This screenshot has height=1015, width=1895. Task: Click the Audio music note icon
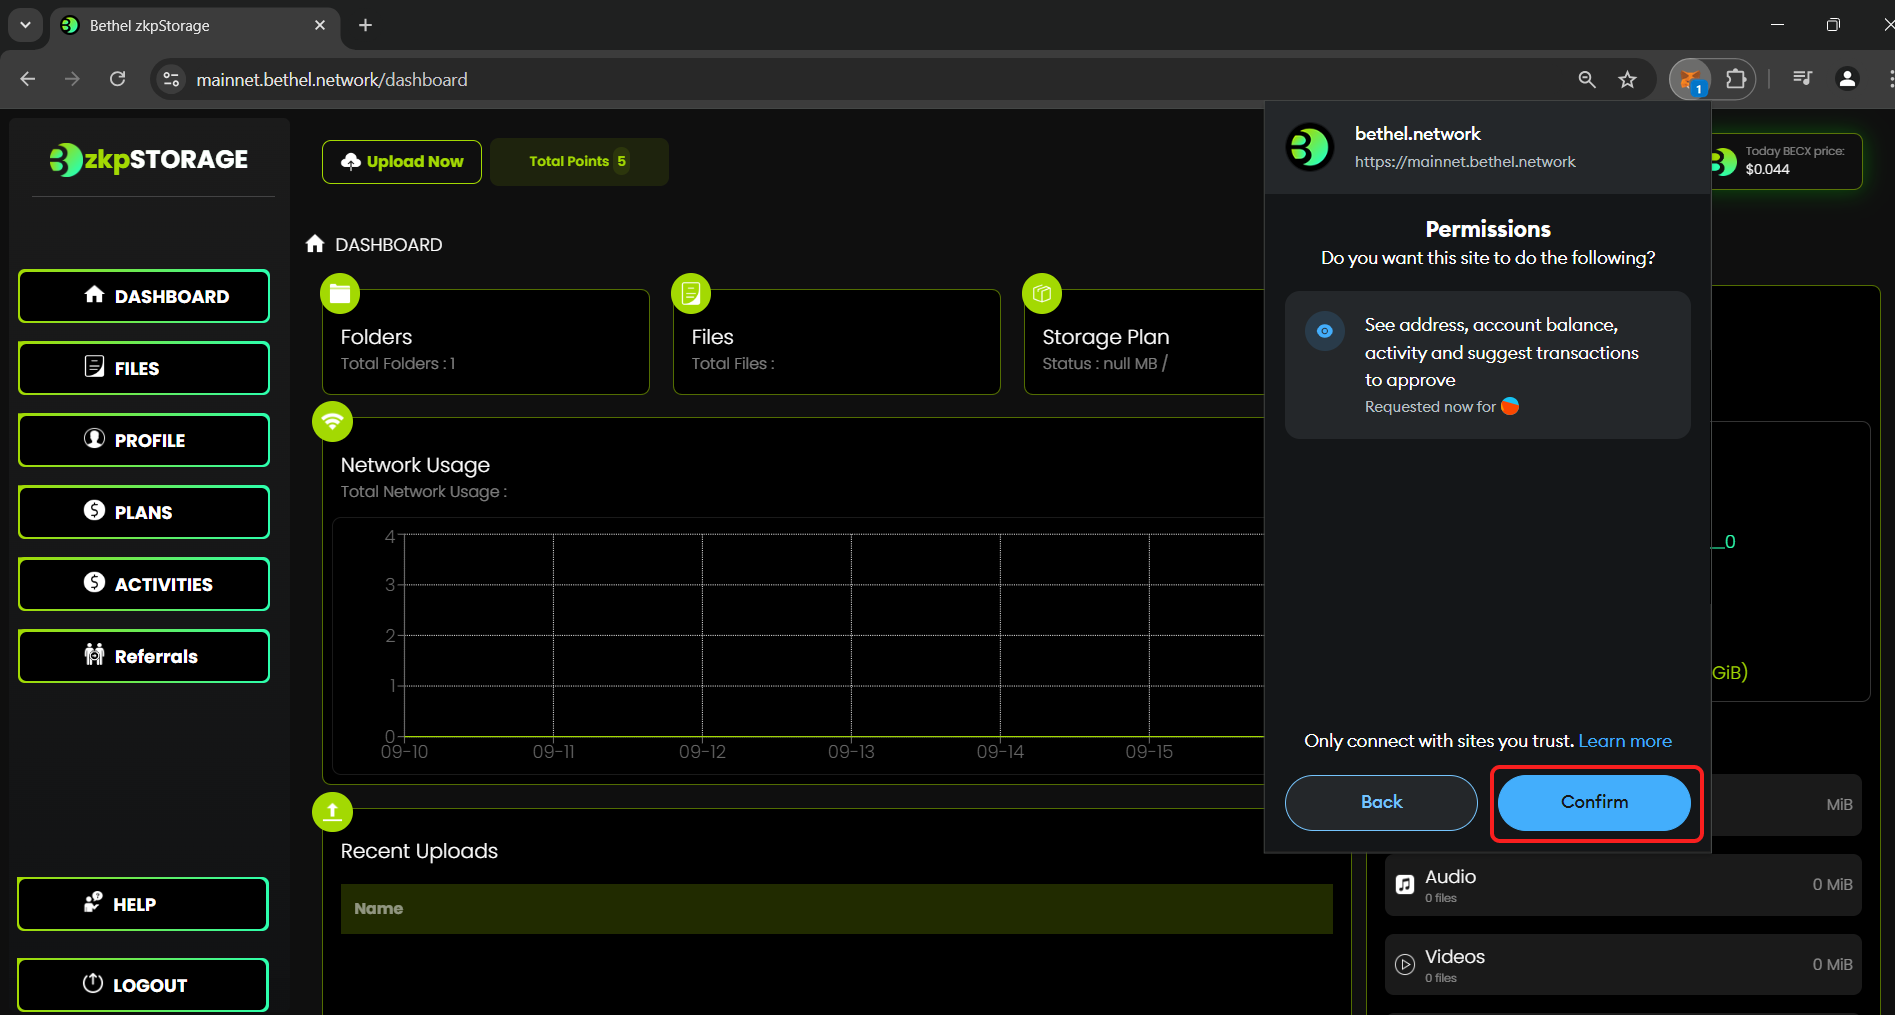coord(1405,885)
